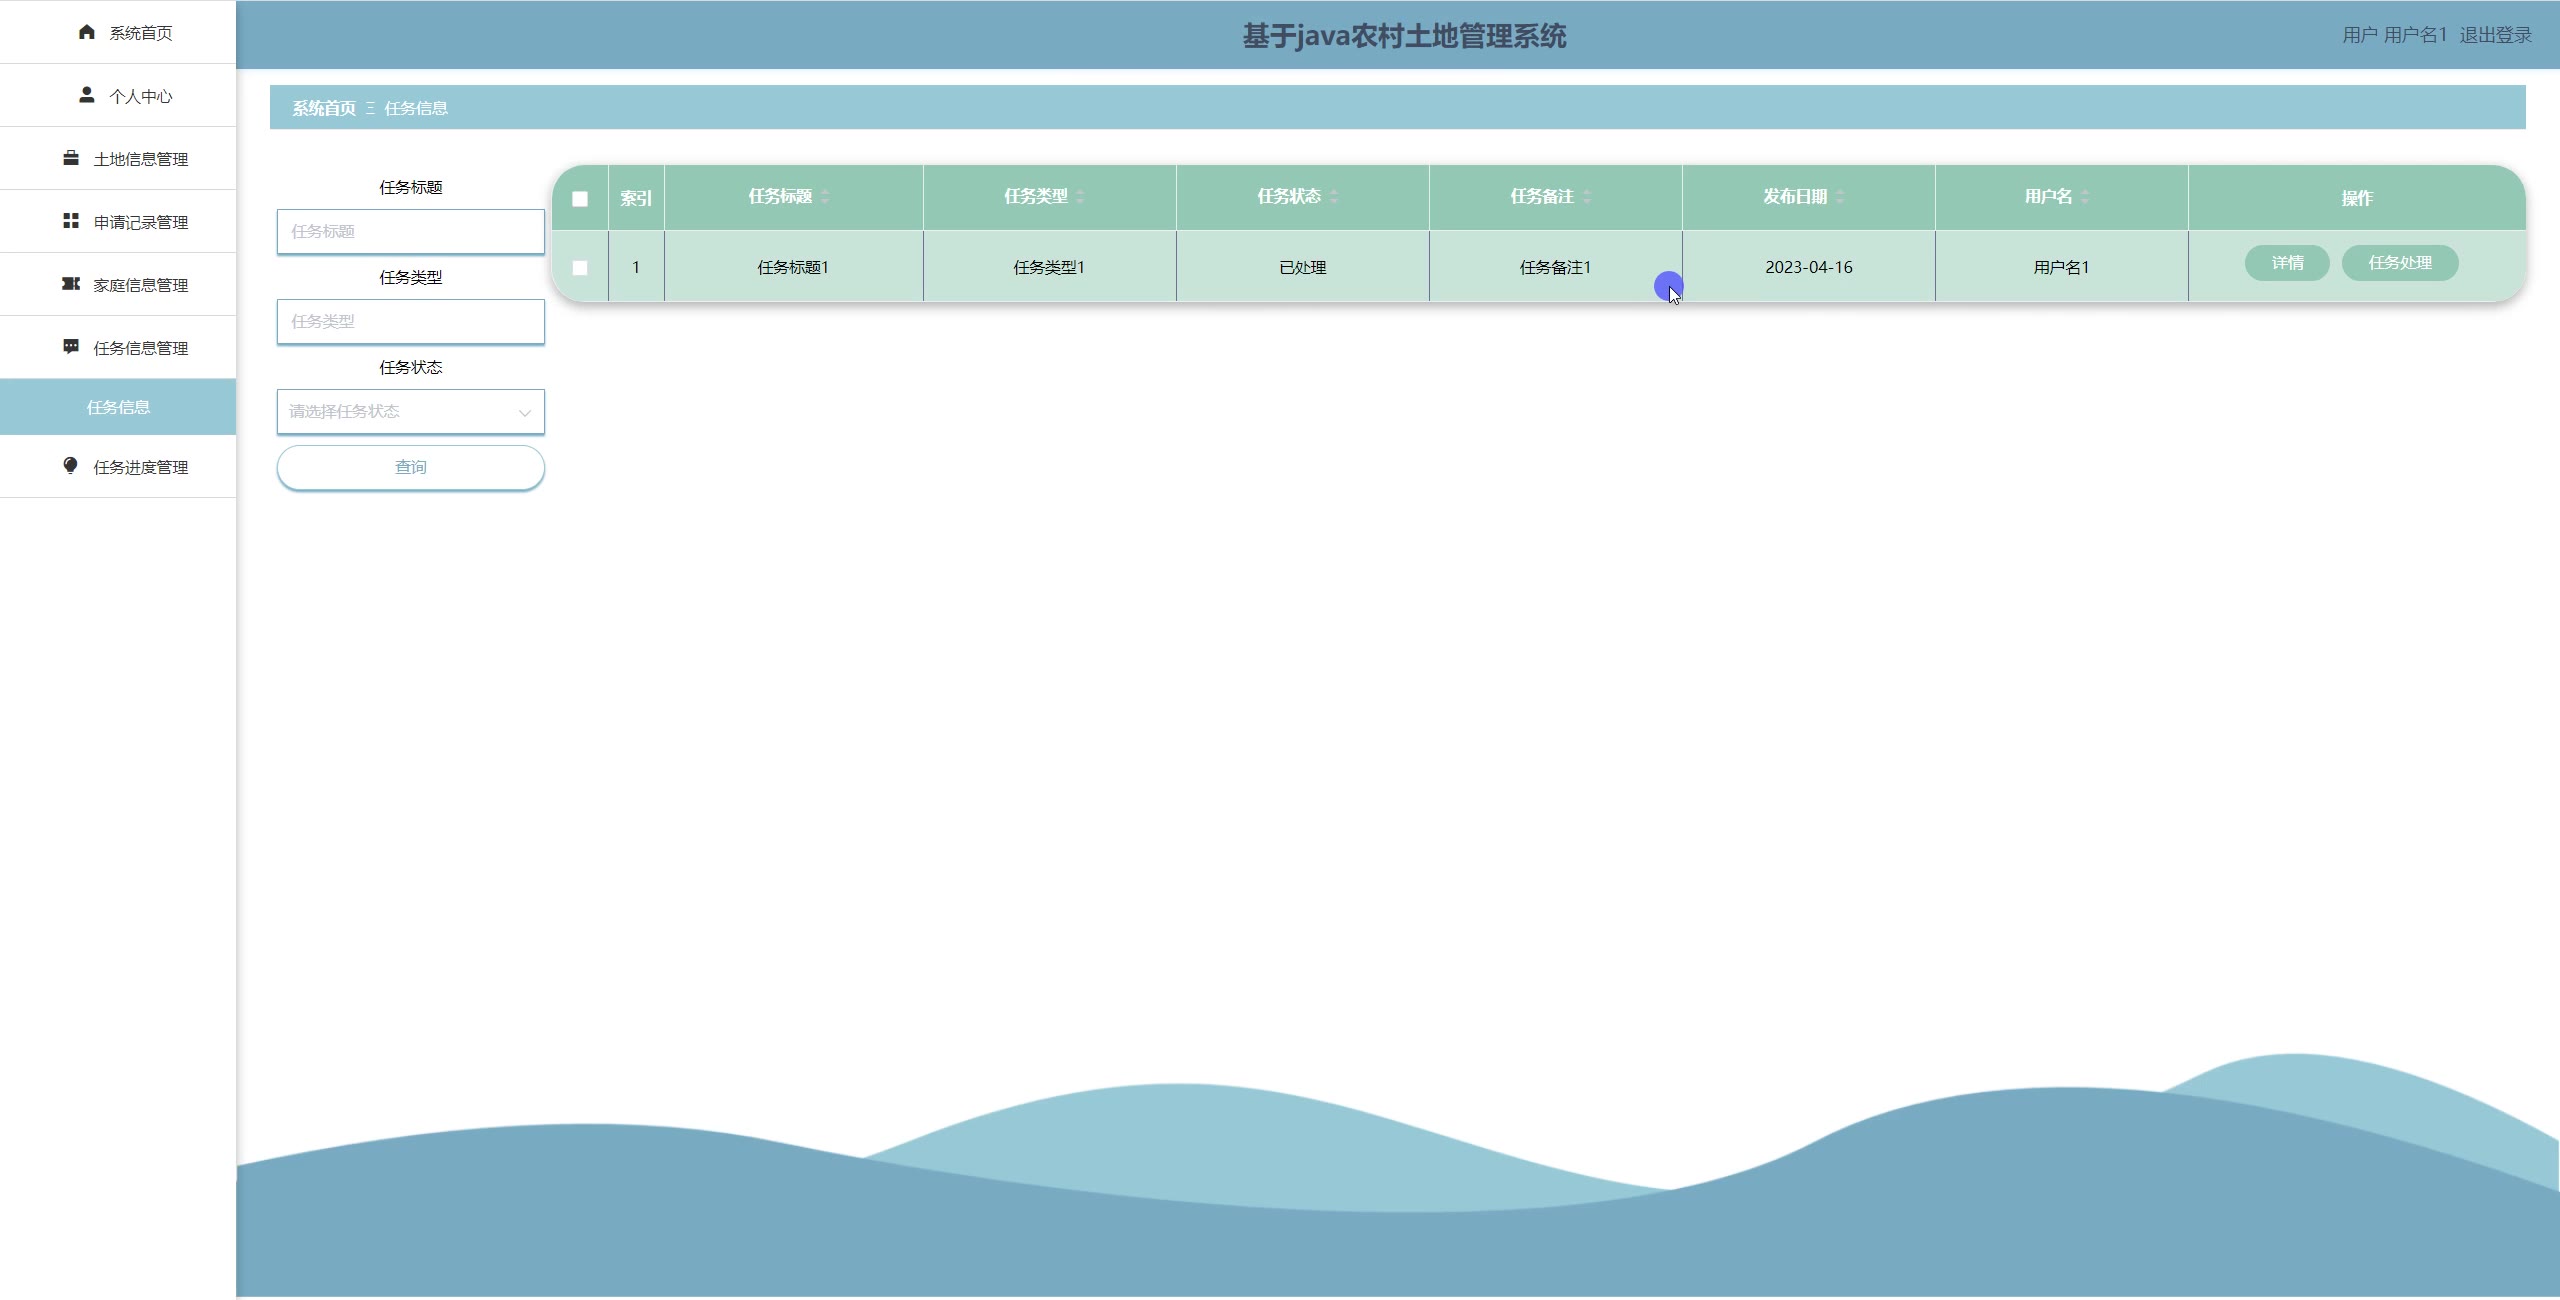Viewport: 2560px width, 1300px height.
Task: Click the 退出登录 link
Action: 2495,35
